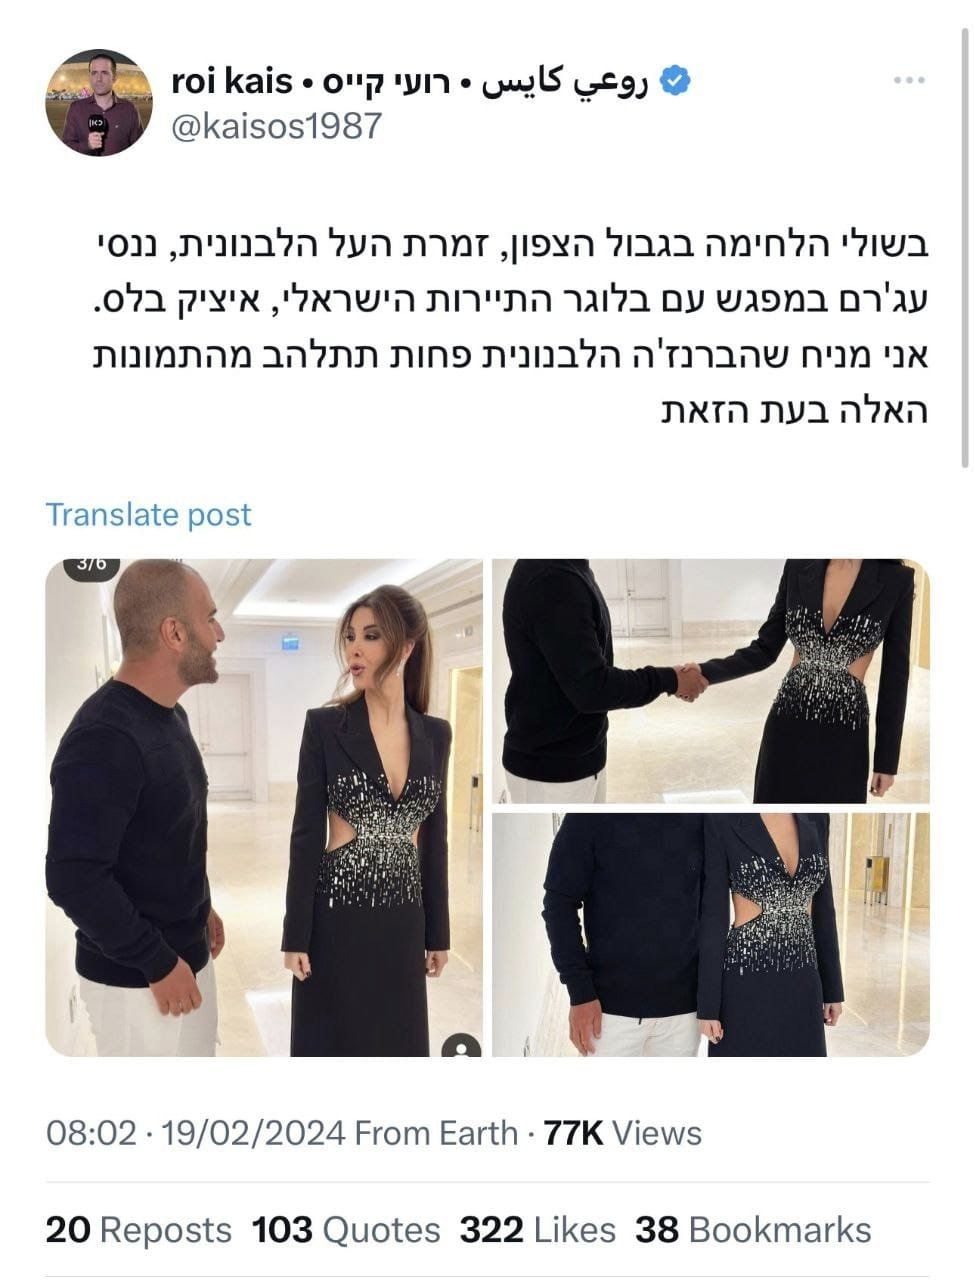This screenshot has width=975, height=1280.
Task: Click the blue verified badge
Action: click(677, 82)
